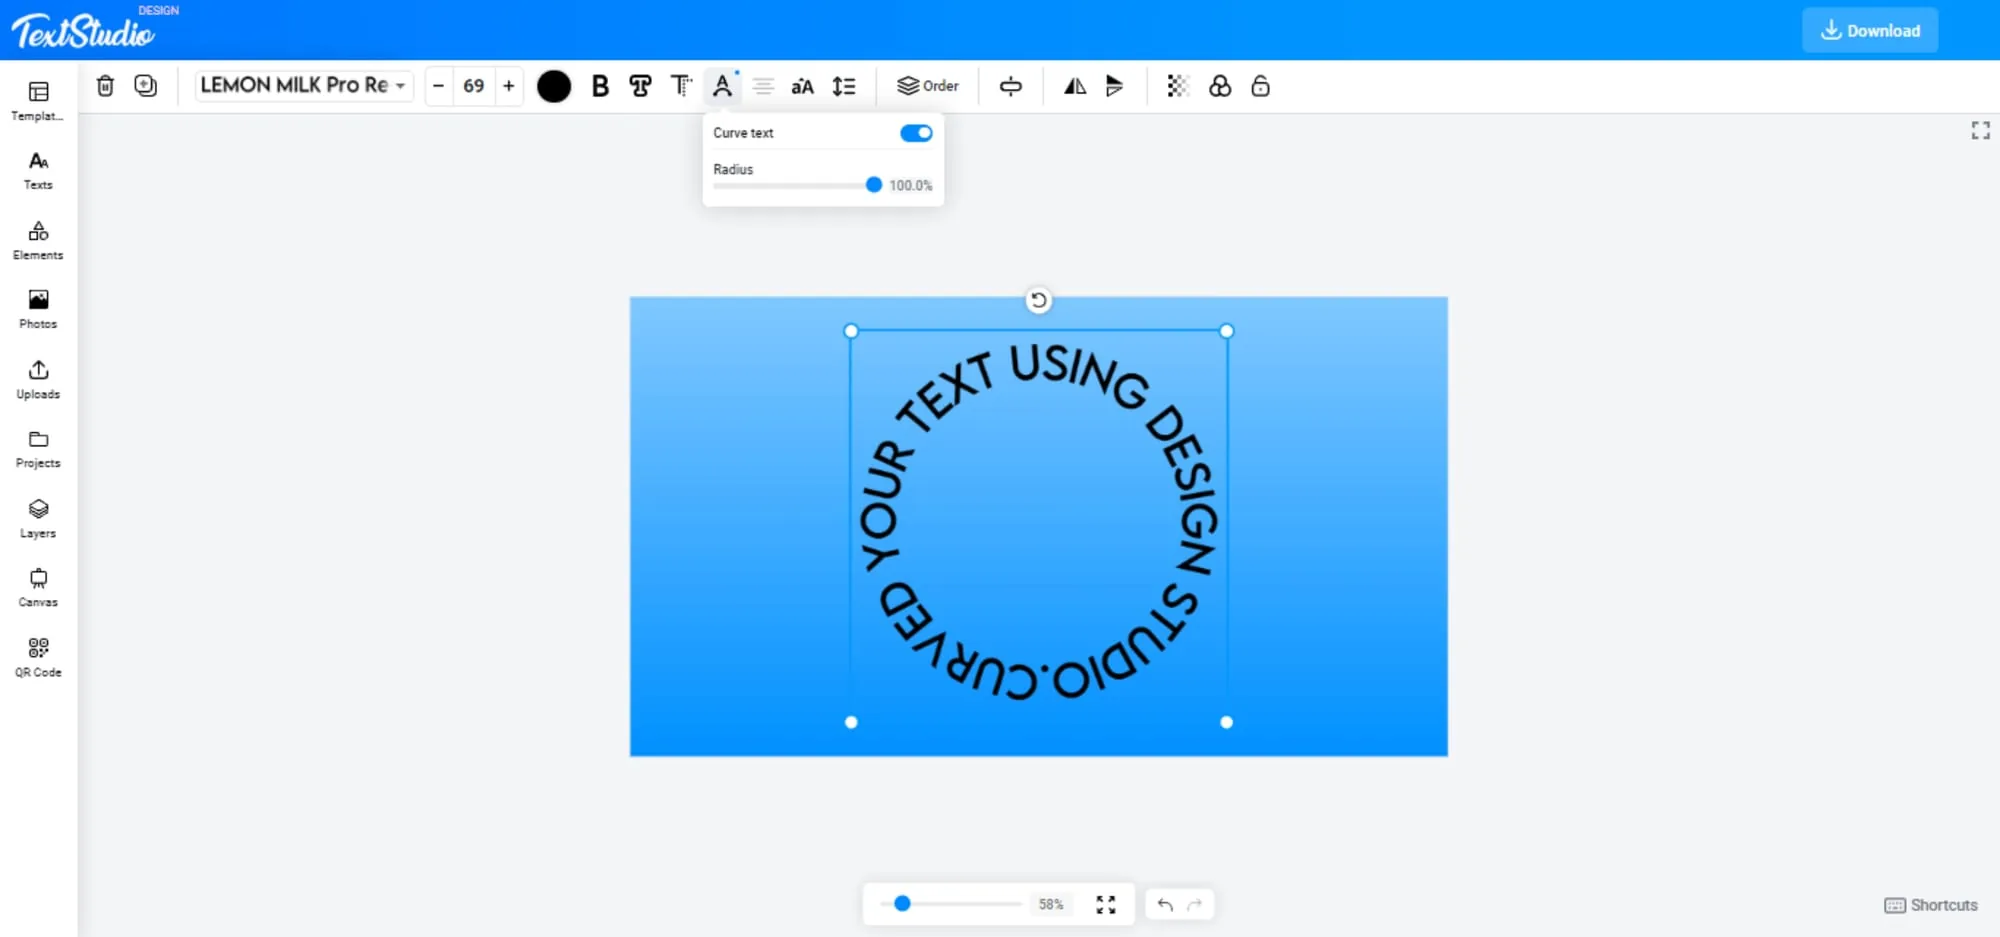Viewport: 2000px width, 937px height.
Task: Open the Canvas sidebar panel
Action: (38, 588)
